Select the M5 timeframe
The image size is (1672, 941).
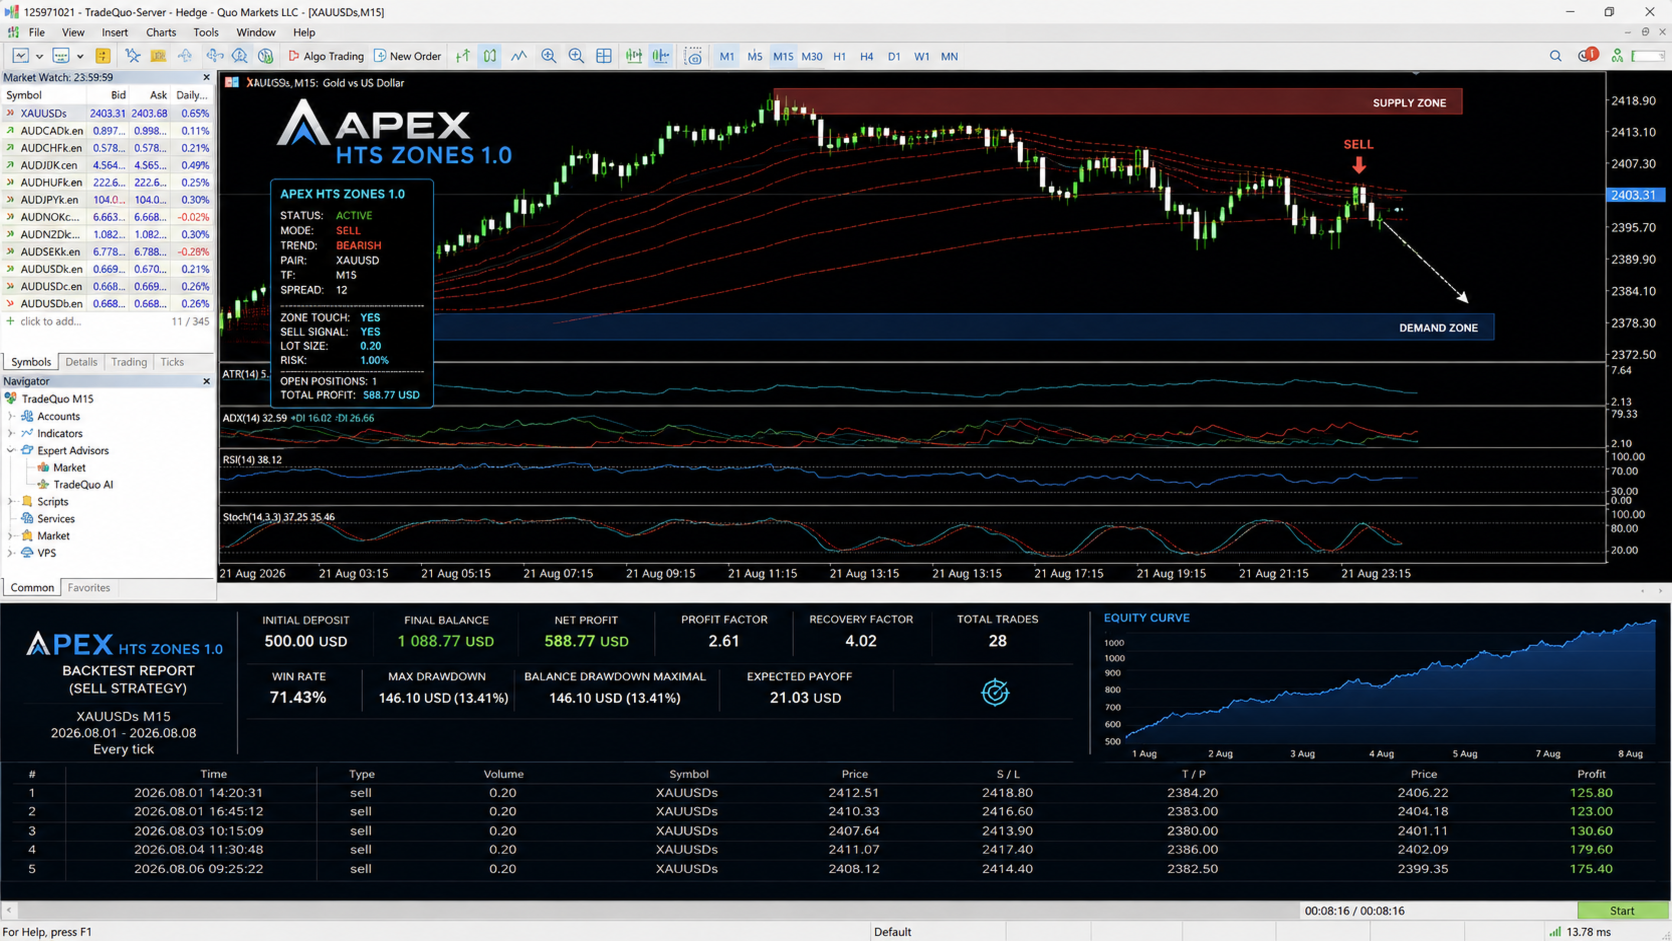coord(754,56)
